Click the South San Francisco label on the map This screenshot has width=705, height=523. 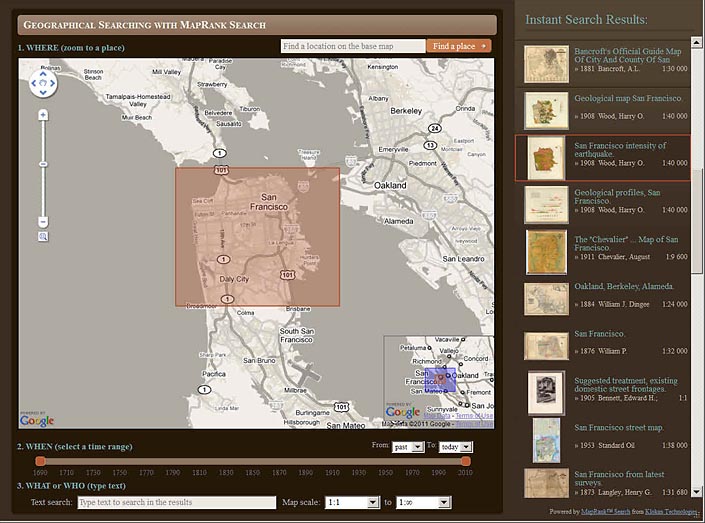tap(297, 335)
